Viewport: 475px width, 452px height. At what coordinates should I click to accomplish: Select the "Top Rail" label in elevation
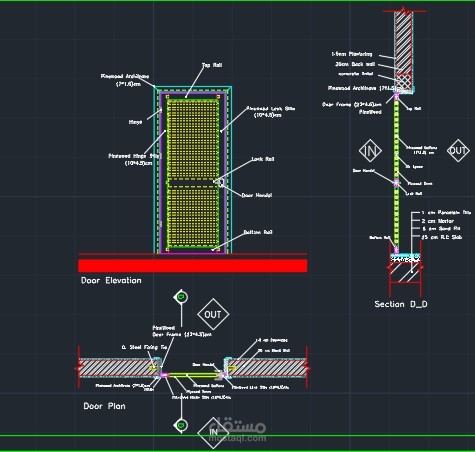pos(212,65)
